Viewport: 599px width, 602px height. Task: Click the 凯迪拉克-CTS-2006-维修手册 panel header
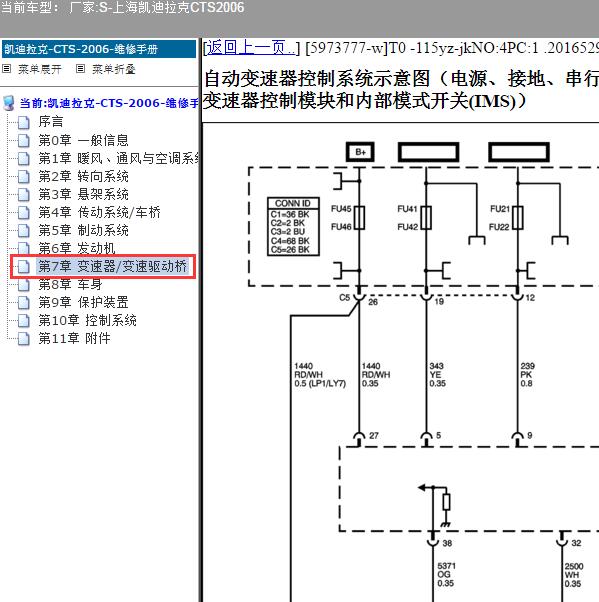(99, 49)
